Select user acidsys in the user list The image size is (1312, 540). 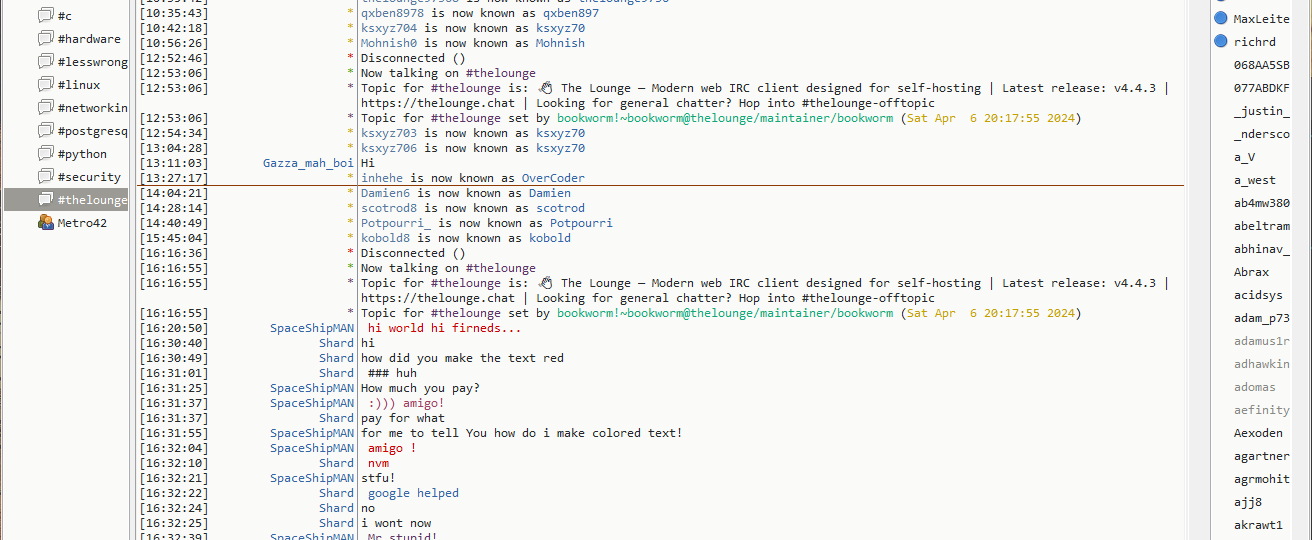(1258, 295)
